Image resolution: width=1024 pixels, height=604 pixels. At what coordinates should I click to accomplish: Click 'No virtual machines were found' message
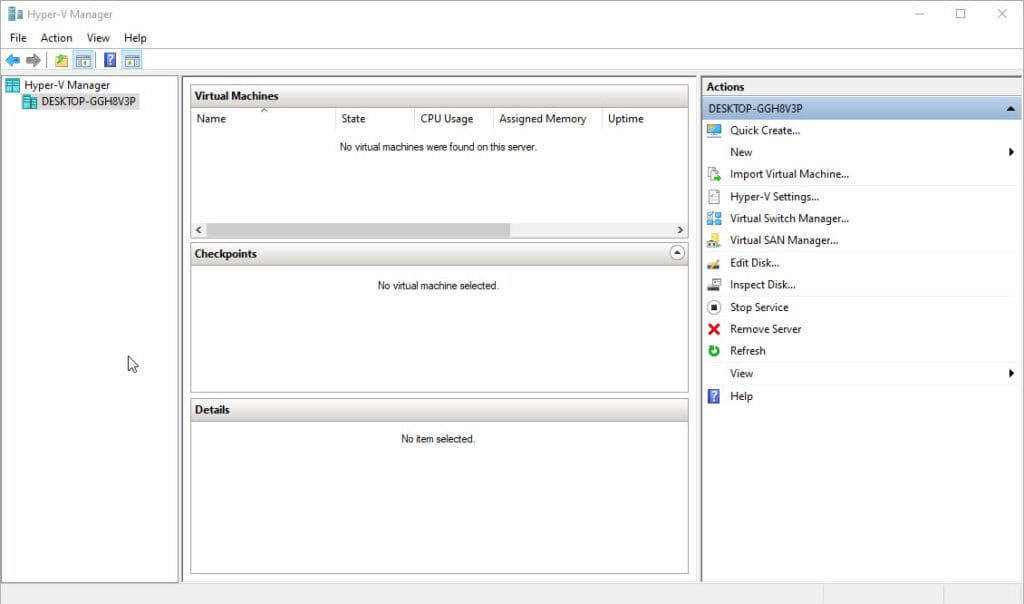tap(438, 147)
